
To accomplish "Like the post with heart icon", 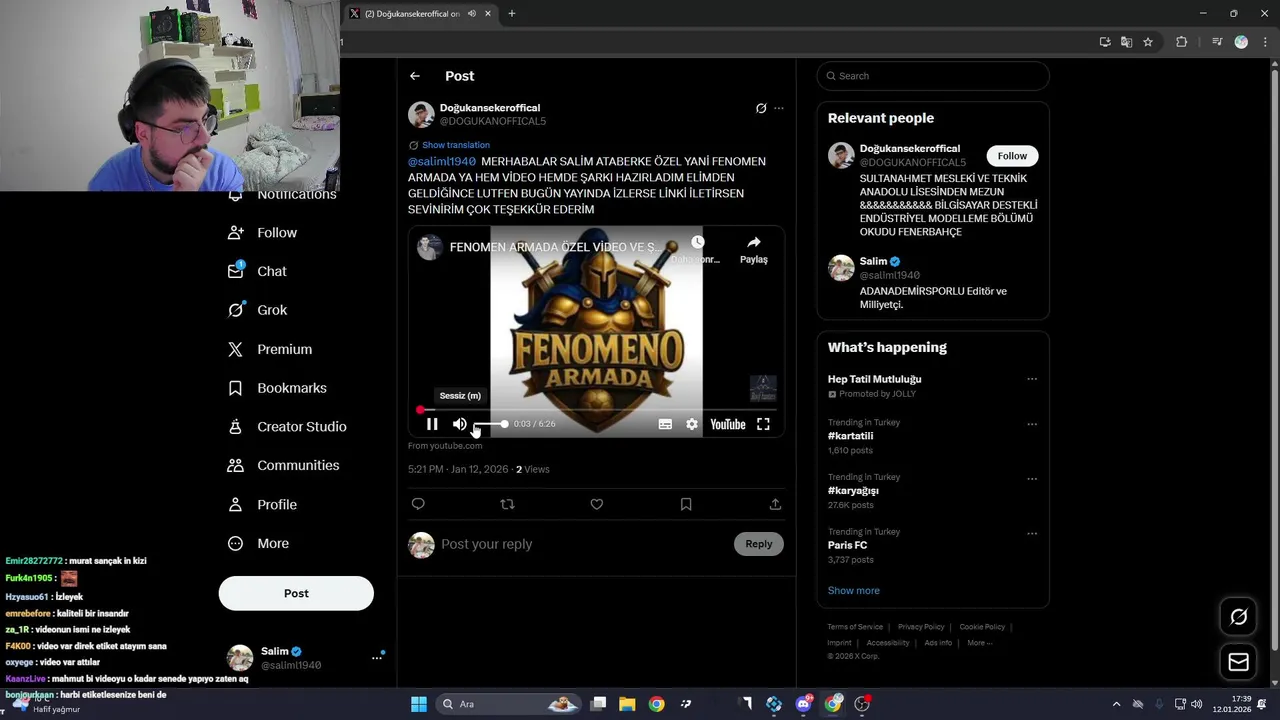I will (597, 504).
